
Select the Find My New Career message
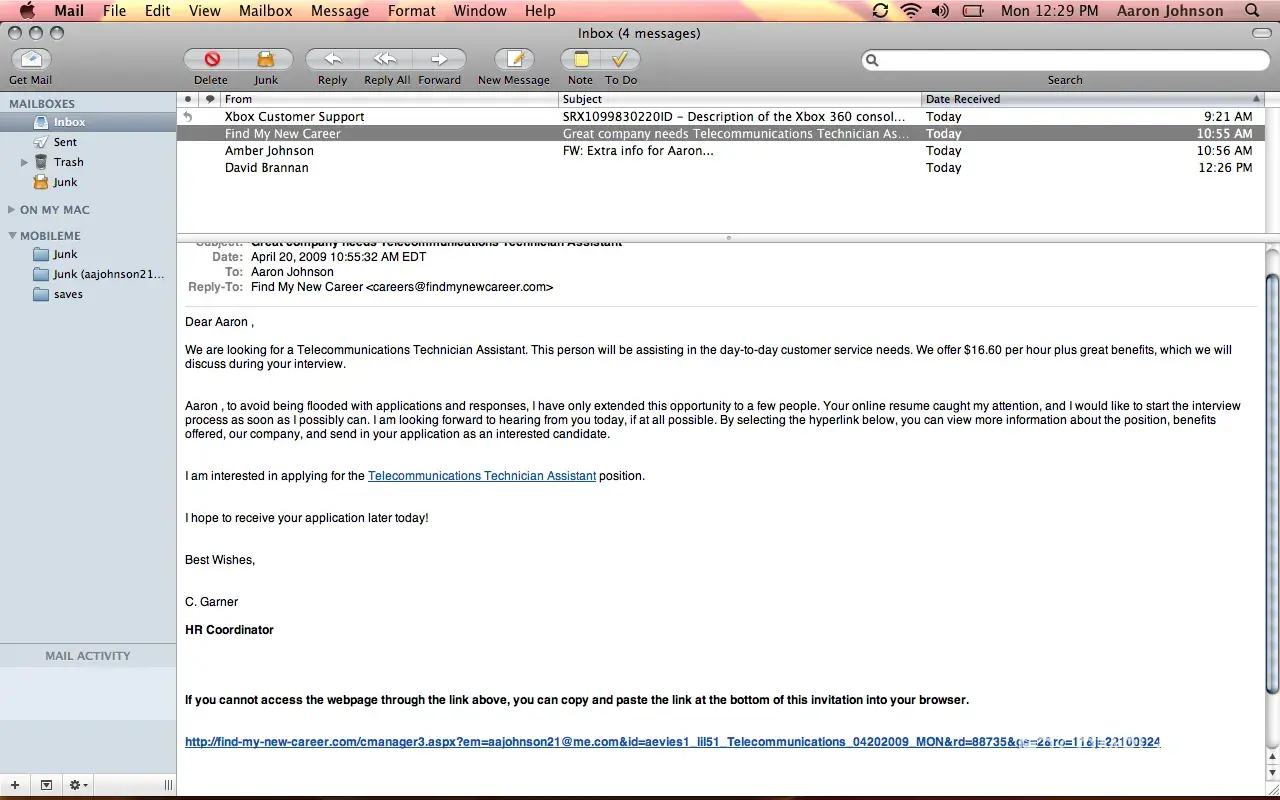(721, 134)
